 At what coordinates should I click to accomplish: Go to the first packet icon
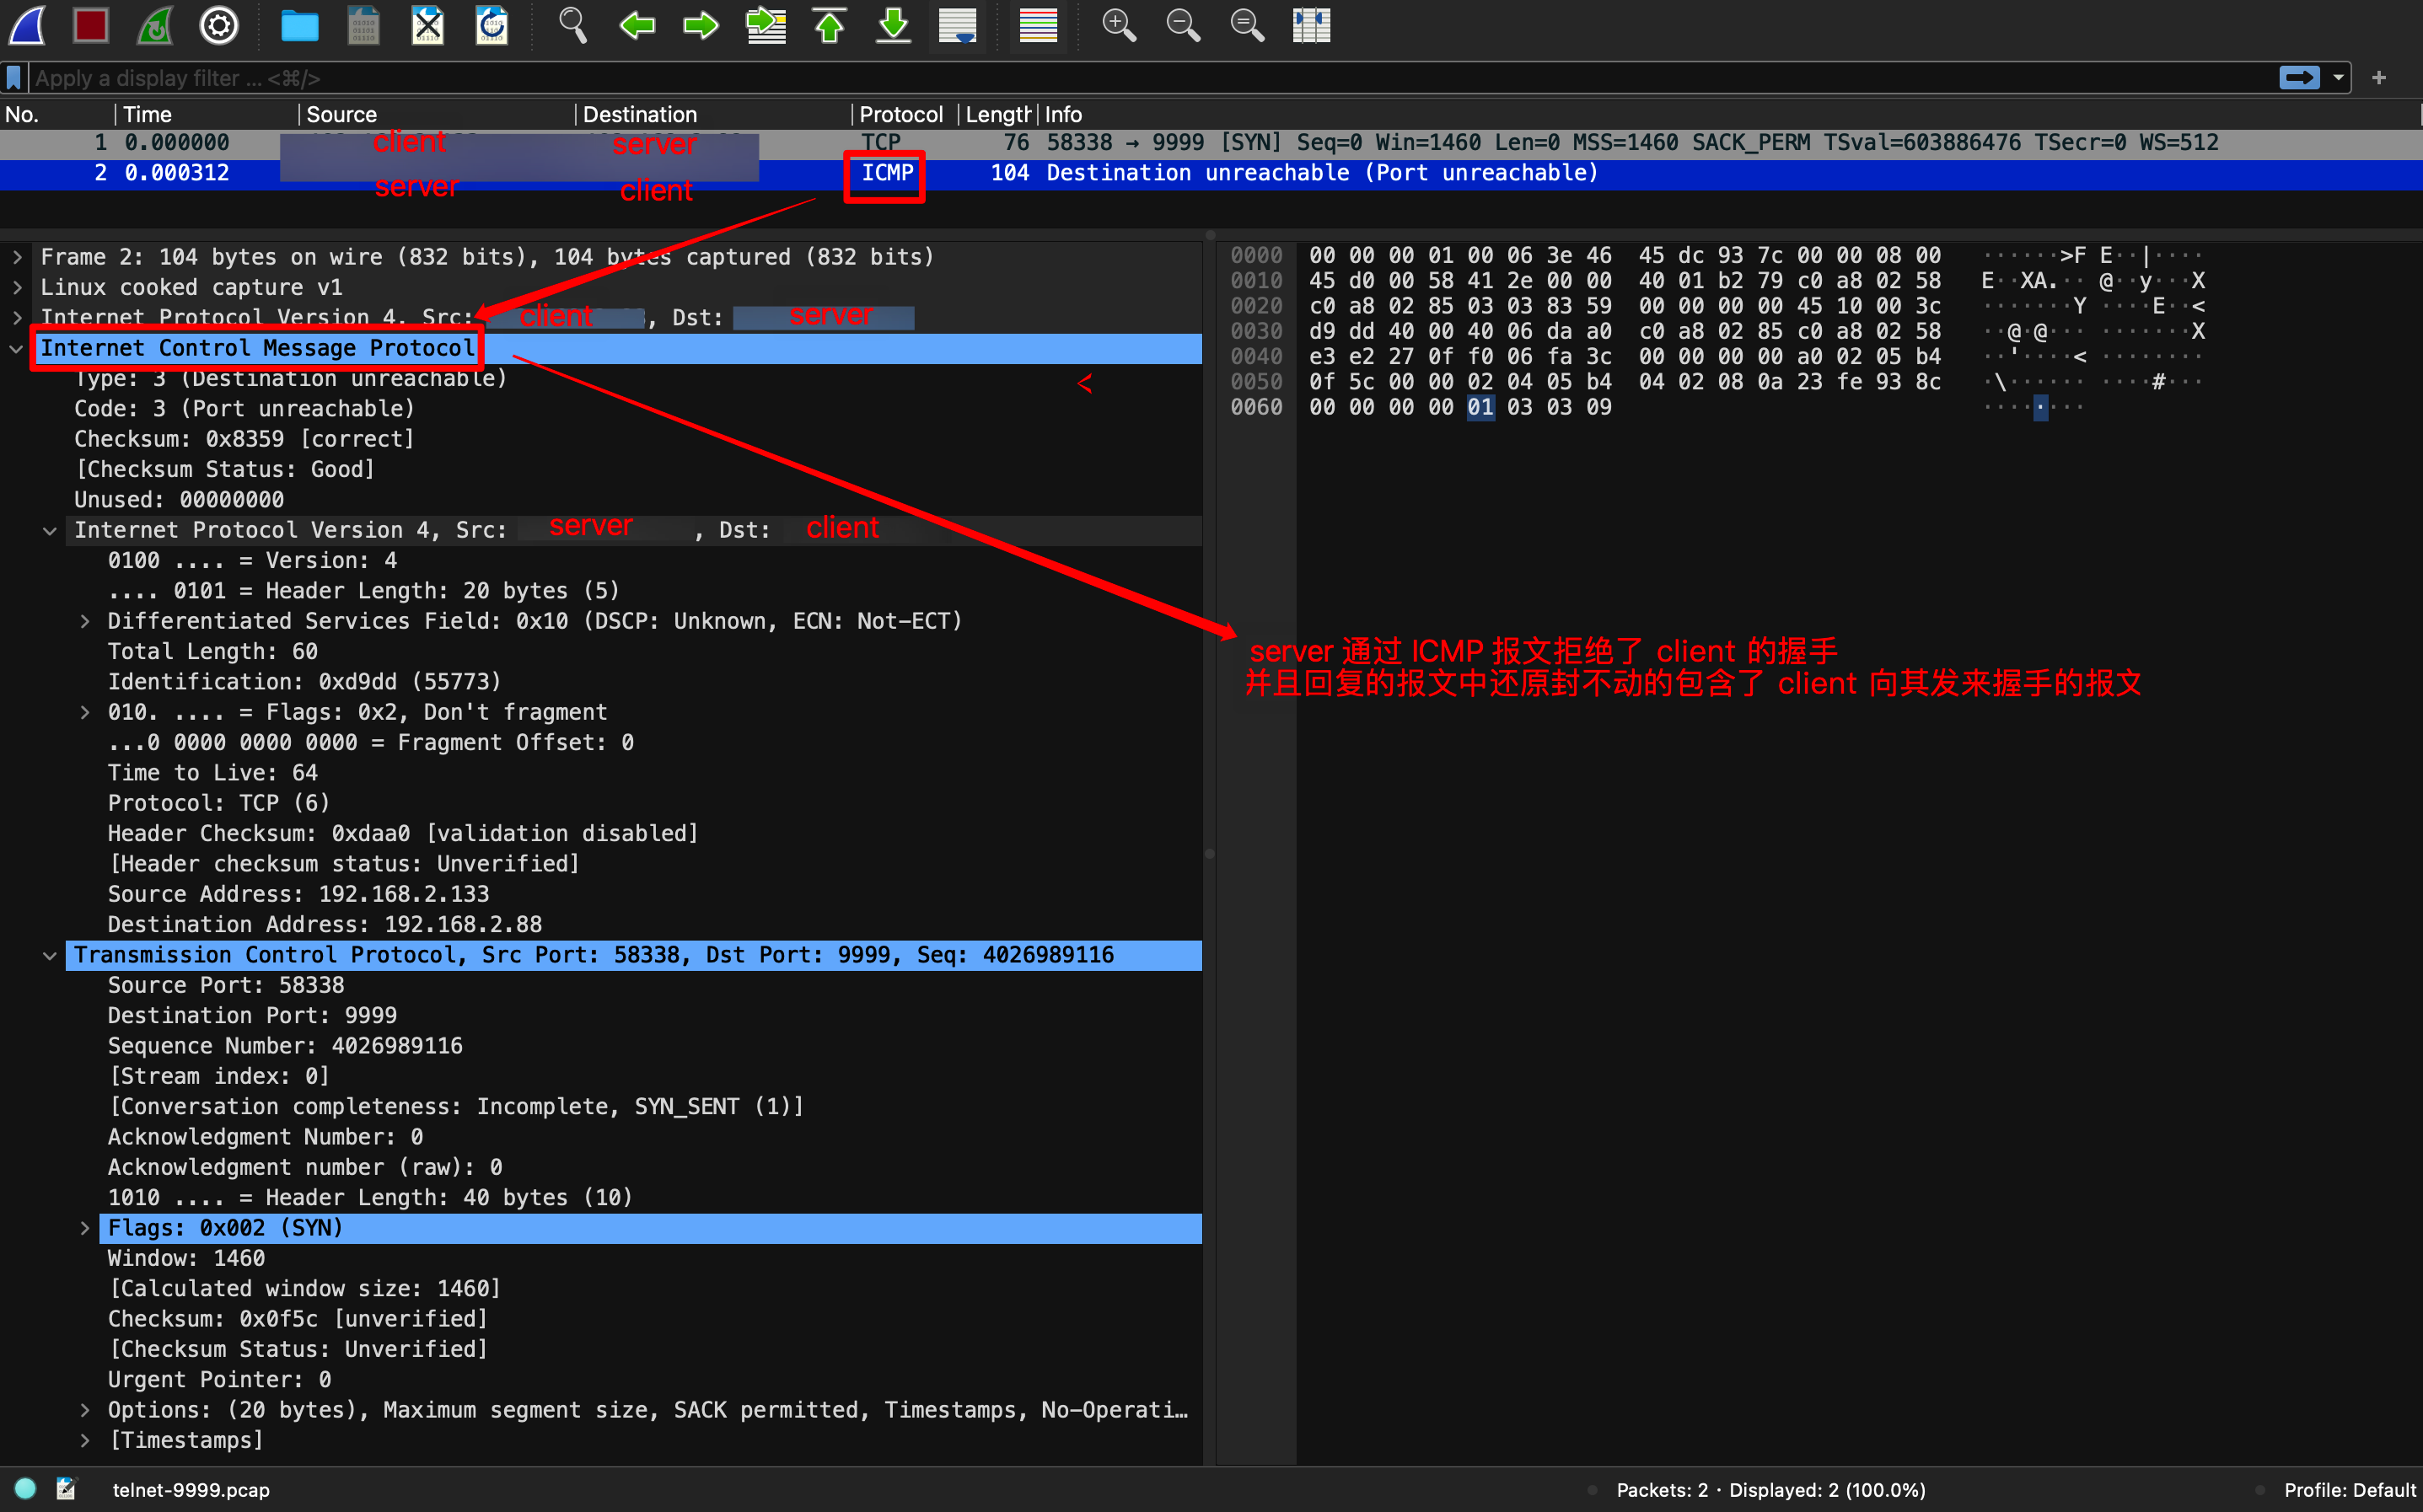click(829, 25)
